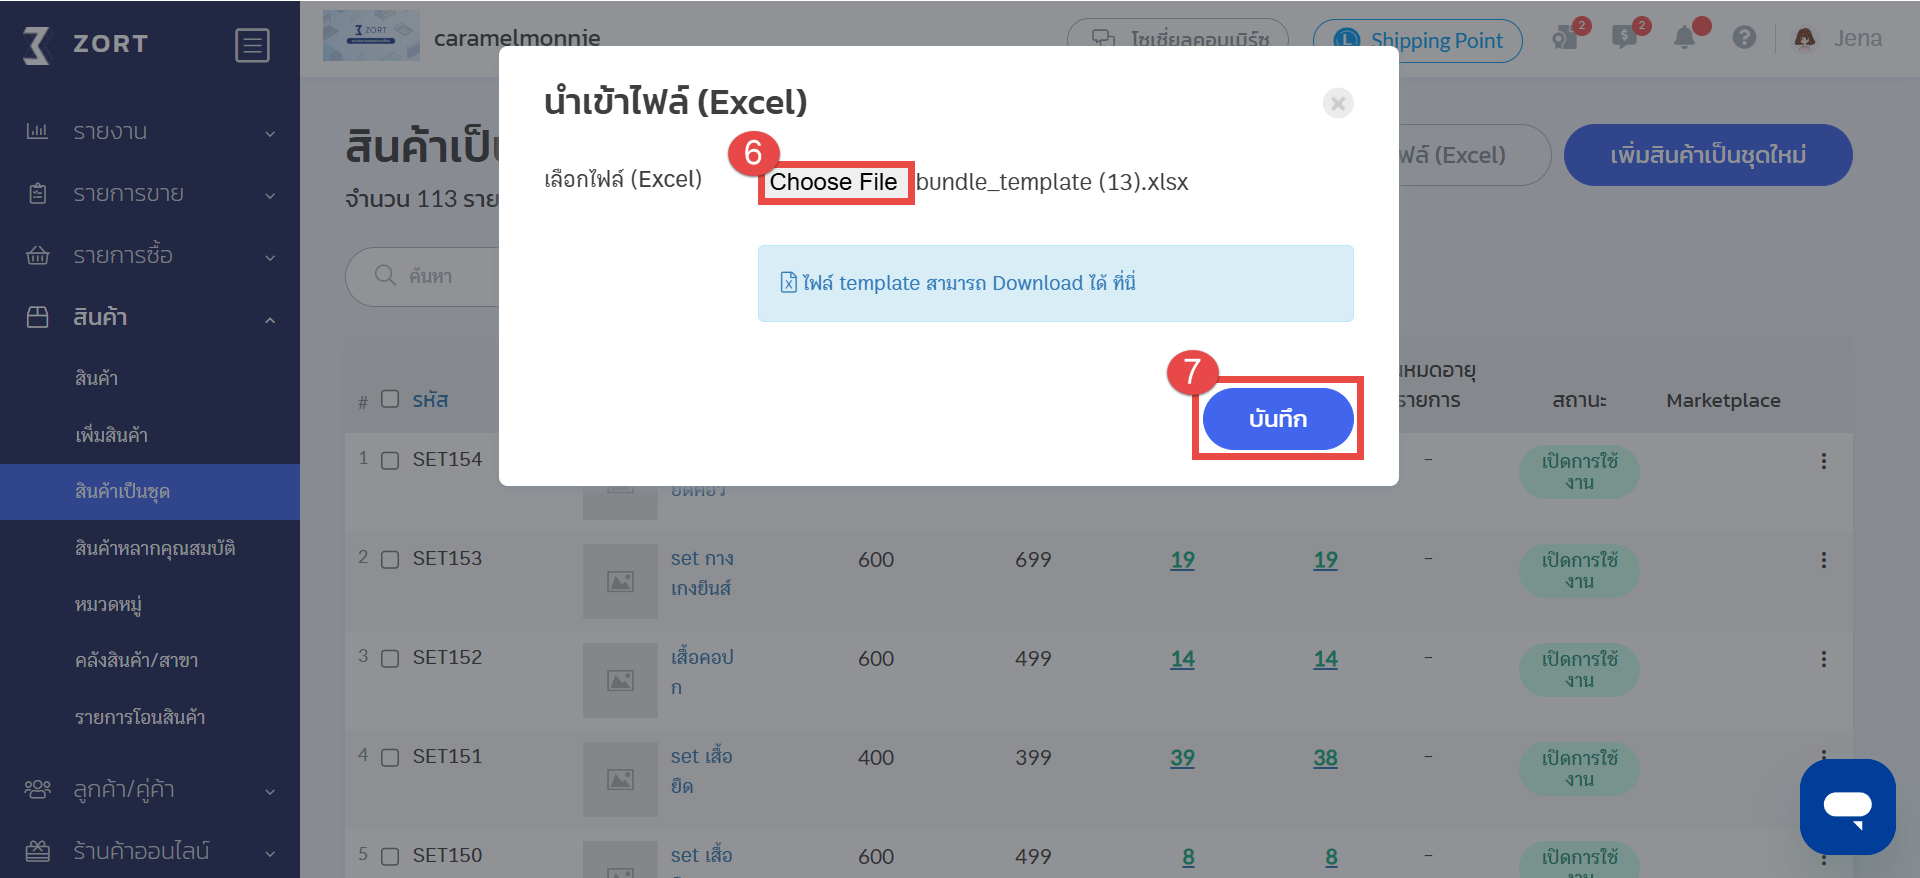Click the blue บันทึก save button
This screenshot has width=1920, height=878.
pyautogui.click(x=1278, y=419)
